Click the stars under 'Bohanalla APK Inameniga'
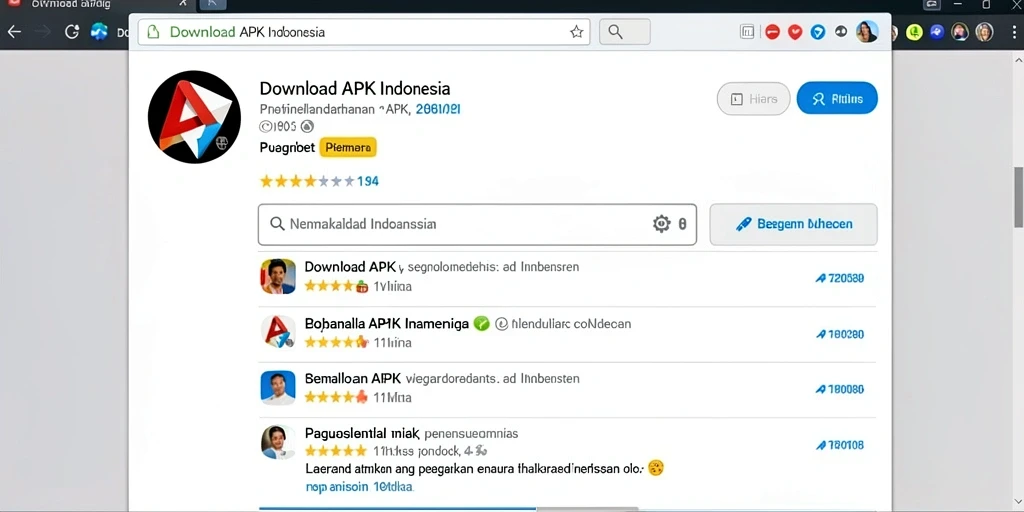Image resolution: width=1024 pixels, height=512 pixels. point(337,342)
